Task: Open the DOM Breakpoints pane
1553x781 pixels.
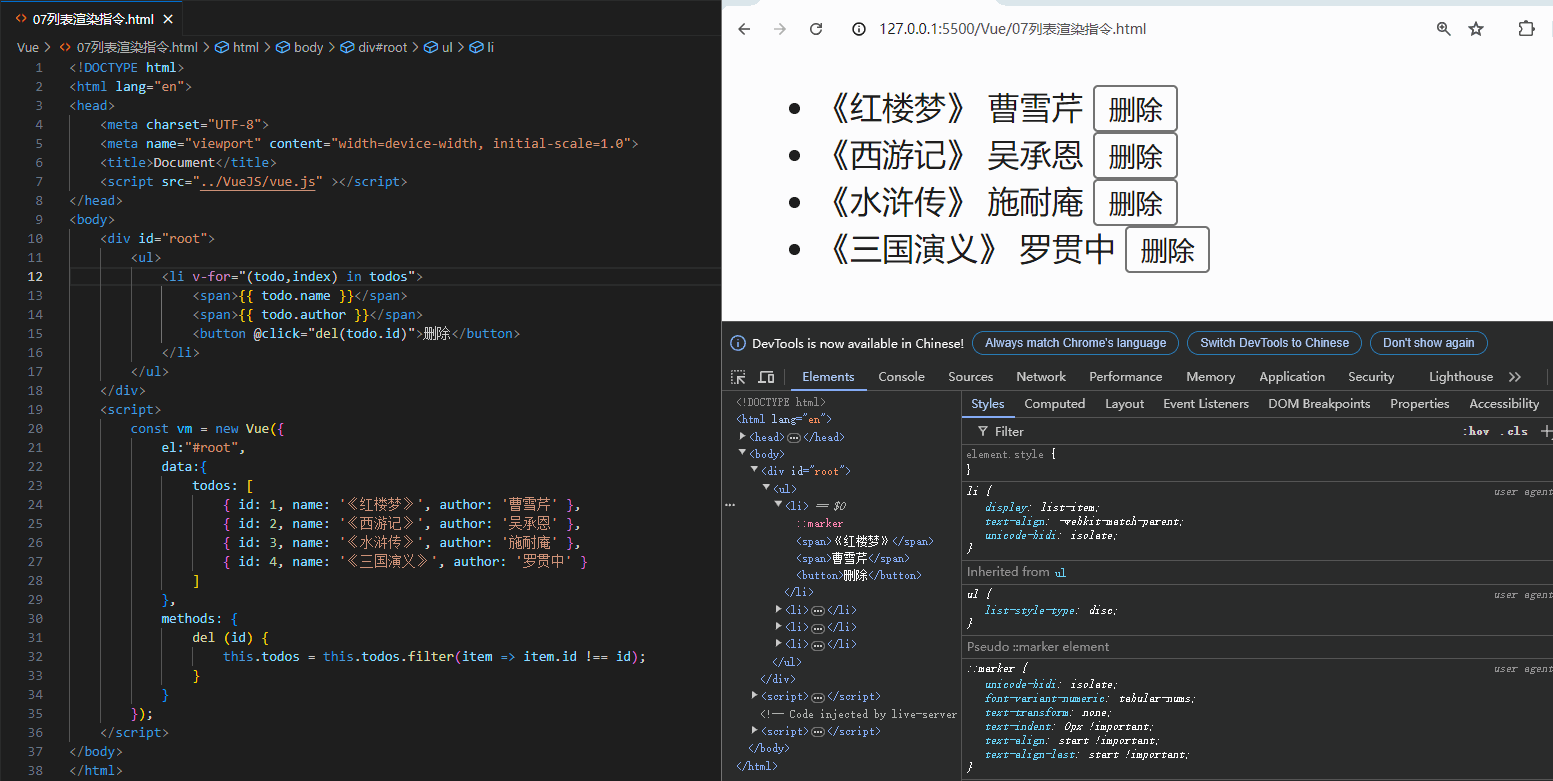Action: click(x=1319, y=404)
